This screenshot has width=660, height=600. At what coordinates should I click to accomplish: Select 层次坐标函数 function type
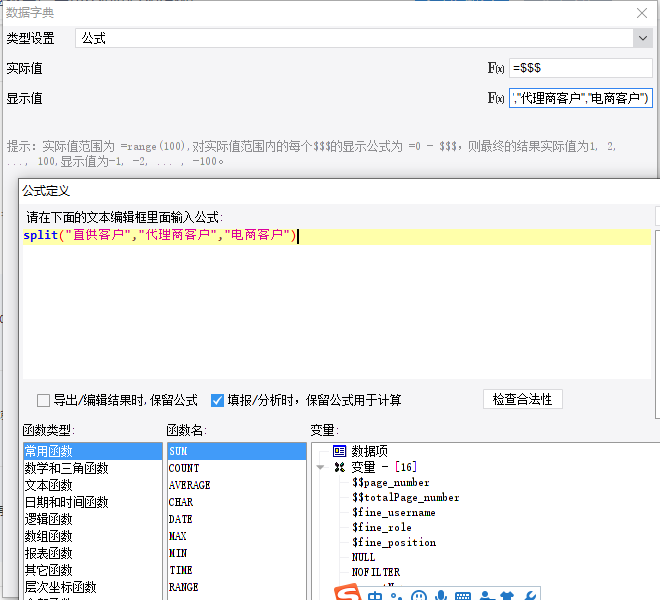coord(93,587)
